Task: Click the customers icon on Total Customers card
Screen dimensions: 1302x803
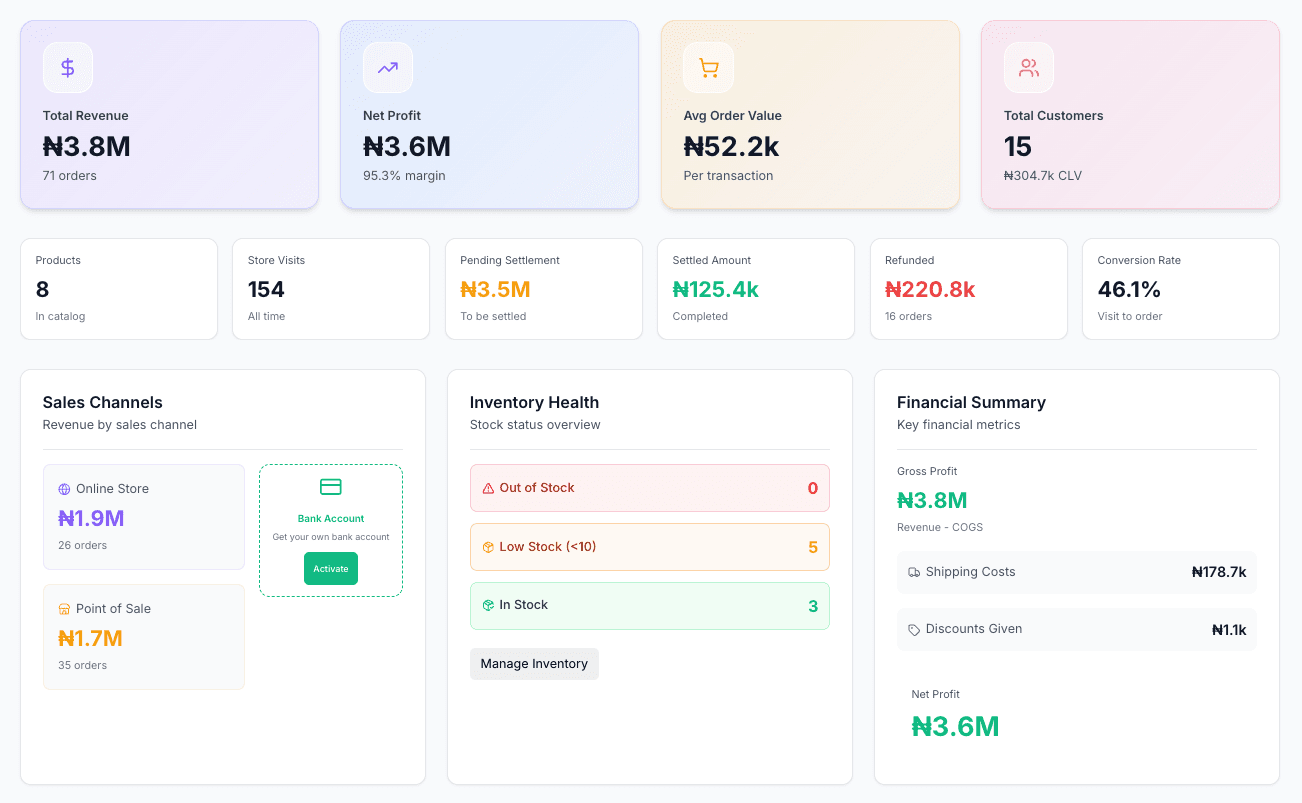Action: click(x=1028, y=67)
